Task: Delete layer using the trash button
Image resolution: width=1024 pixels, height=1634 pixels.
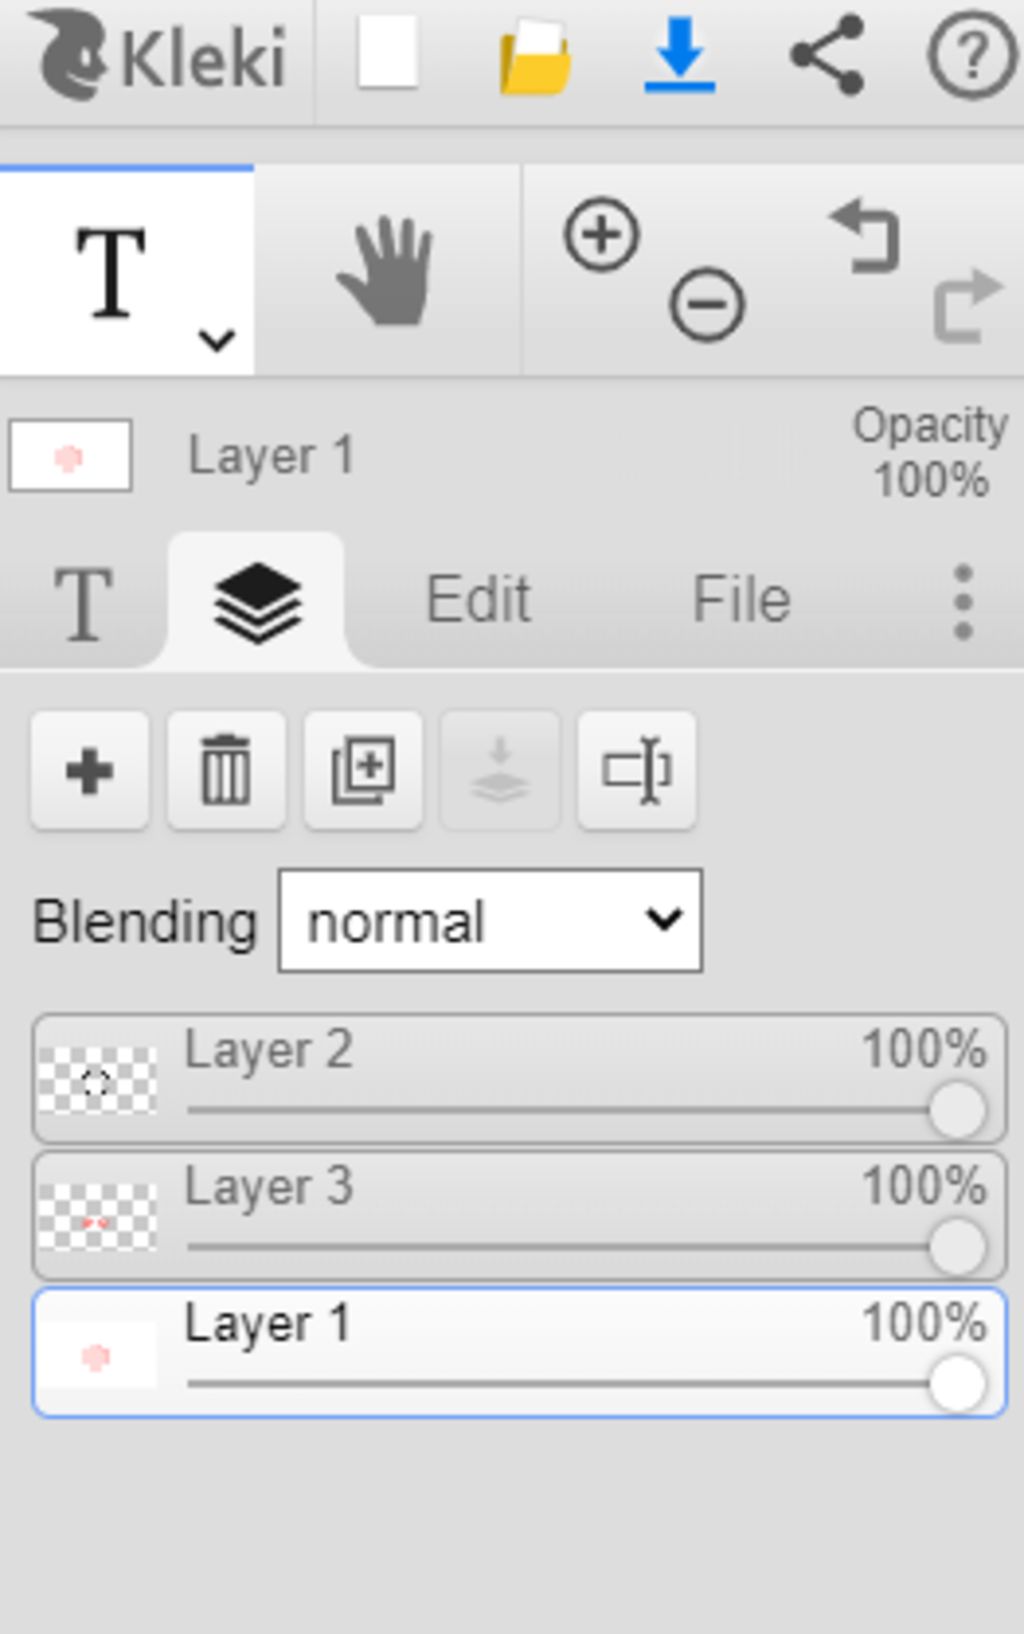Action: pyautogui.click(x=226, y=770)
